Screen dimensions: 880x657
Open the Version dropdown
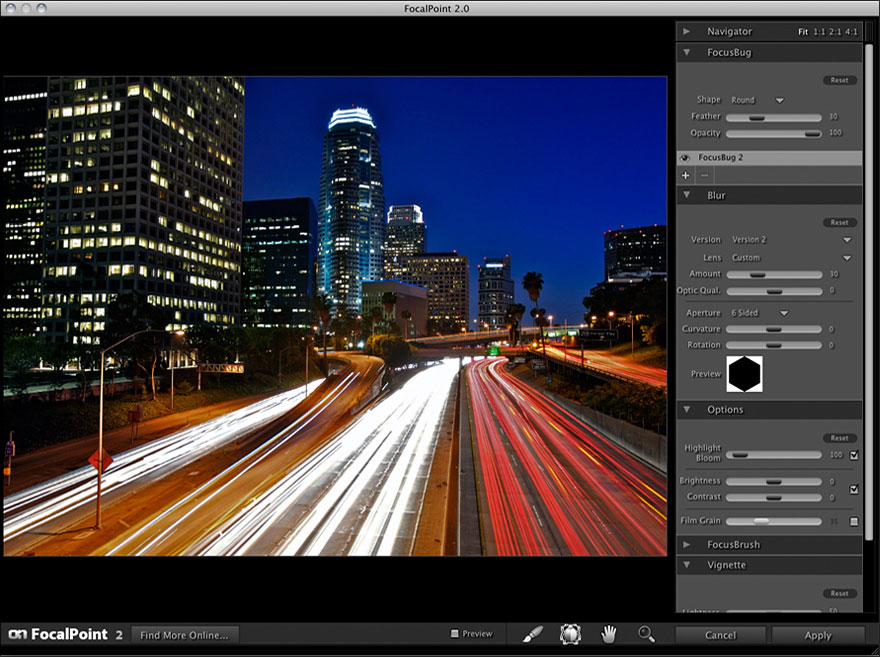[x=791, y=240]
